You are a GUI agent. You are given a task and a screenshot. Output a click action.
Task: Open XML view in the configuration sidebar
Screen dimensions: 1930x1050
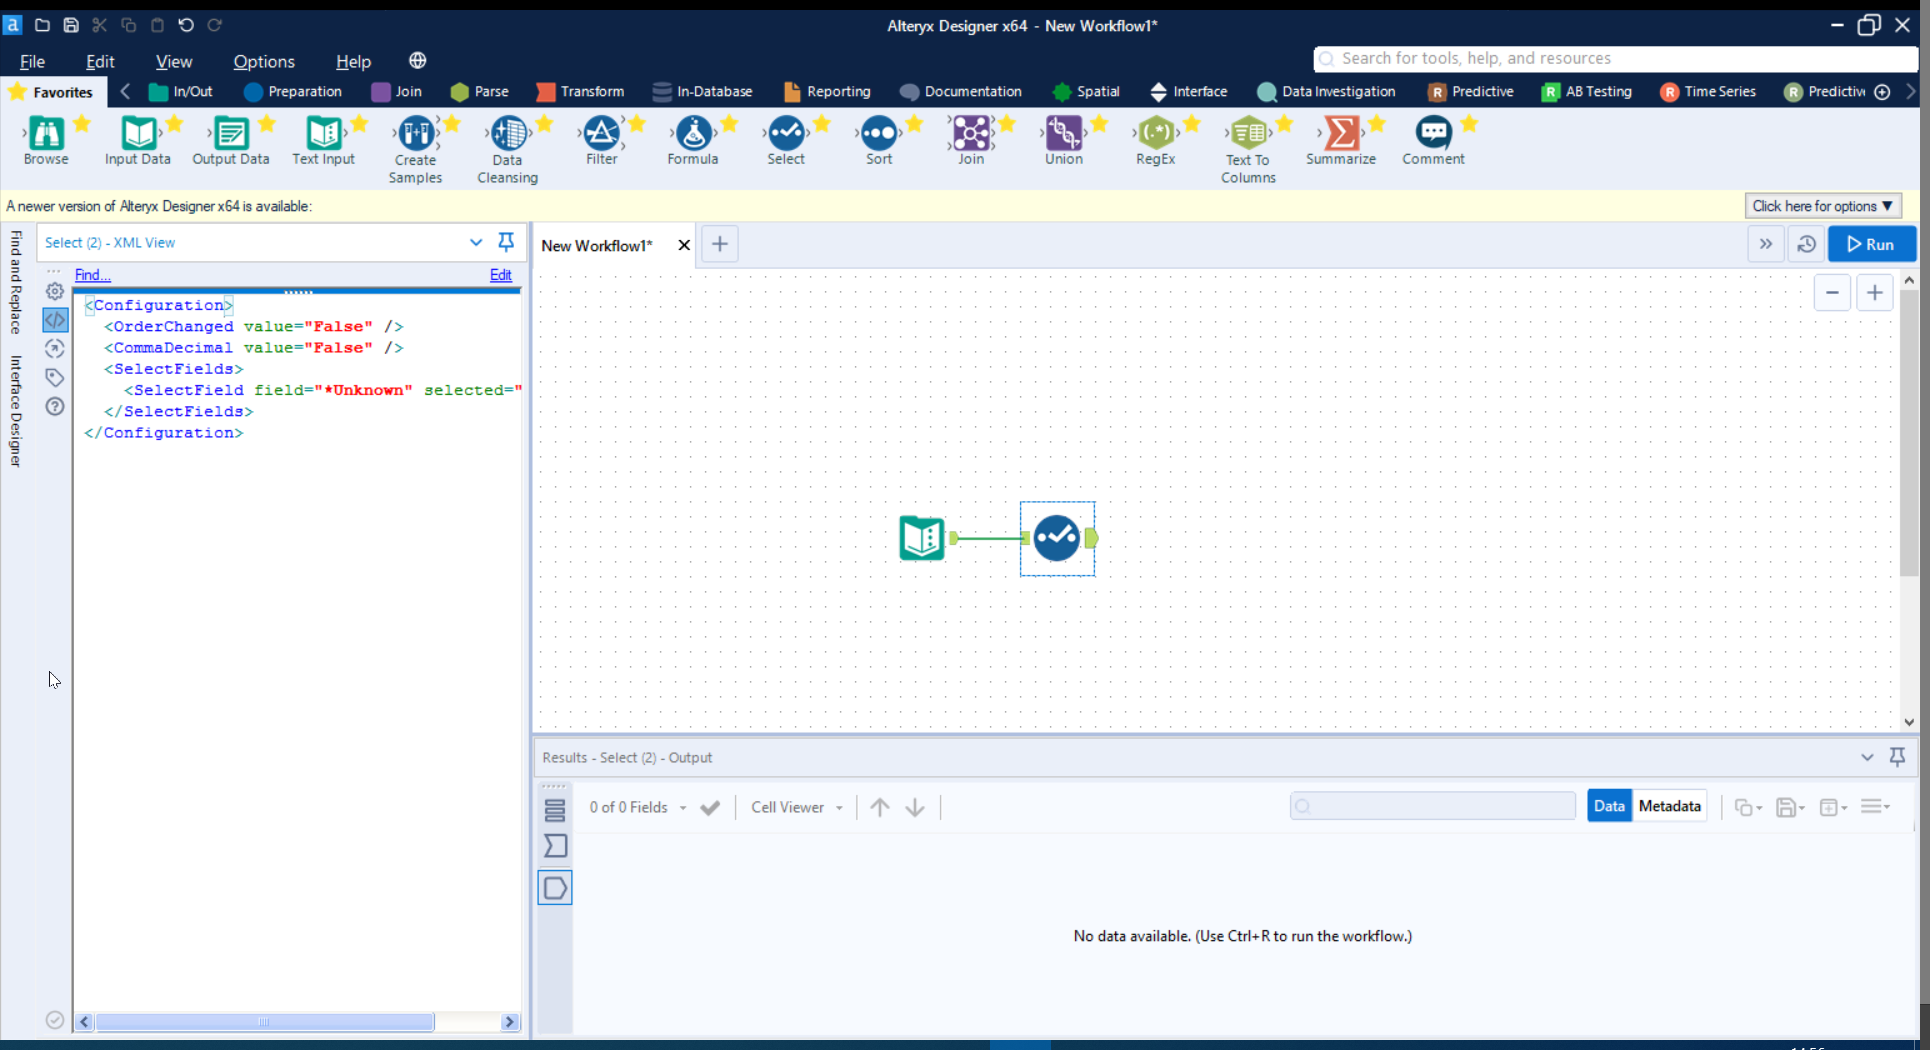pyautogui.click(x=55, y=320)
